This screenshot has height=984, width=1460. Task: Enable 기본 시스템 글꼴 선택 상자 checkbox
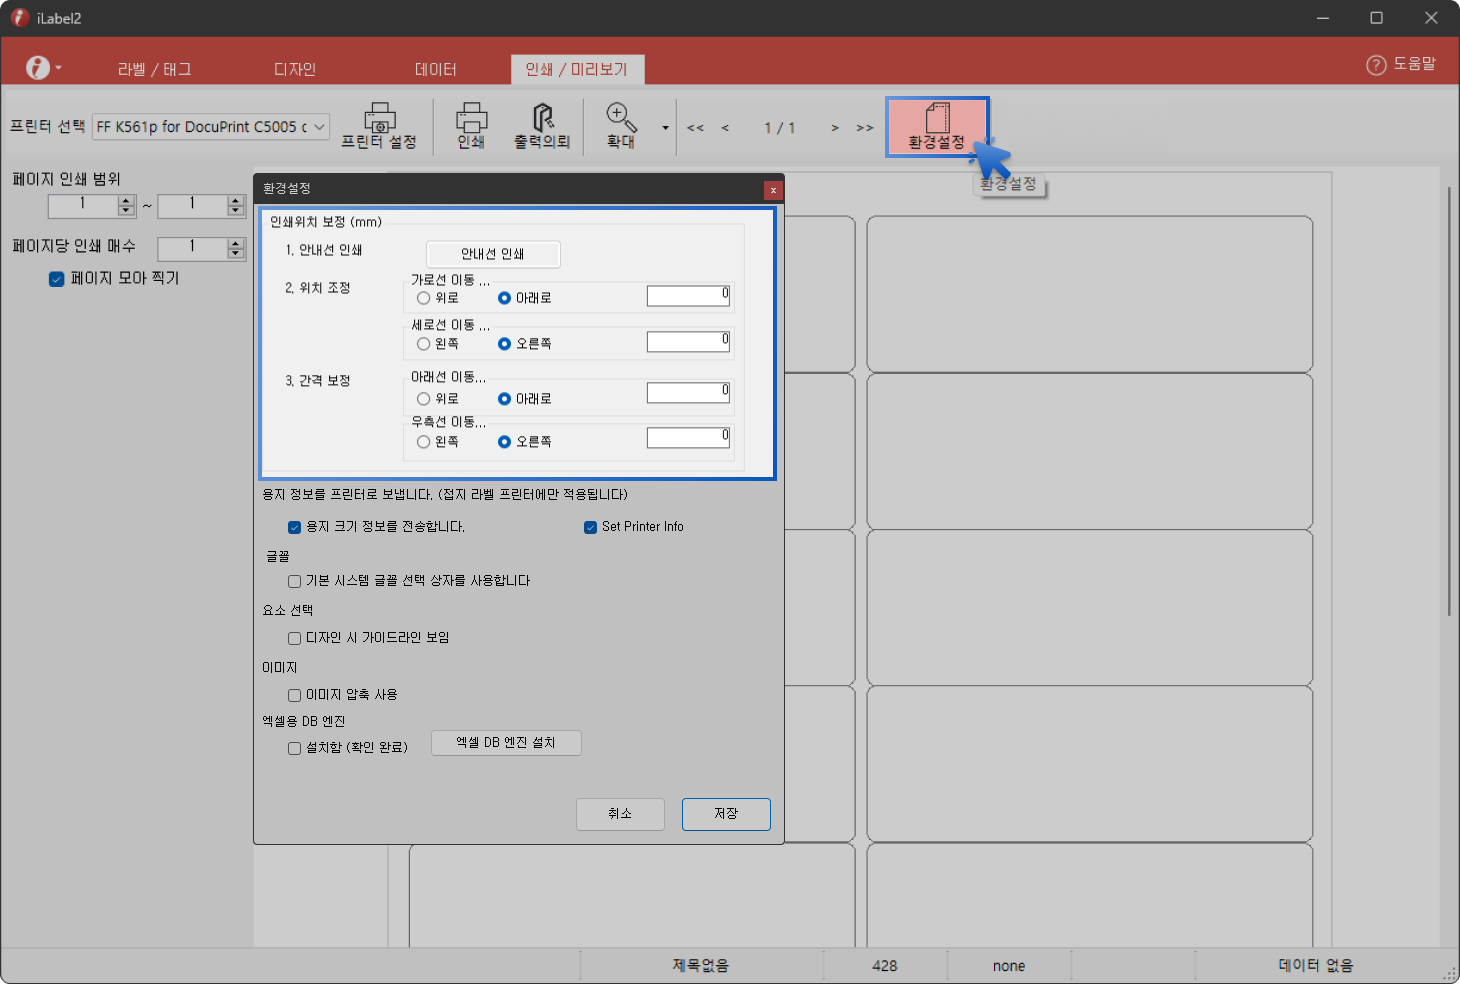pyautogui.click(x=294, y=581)
